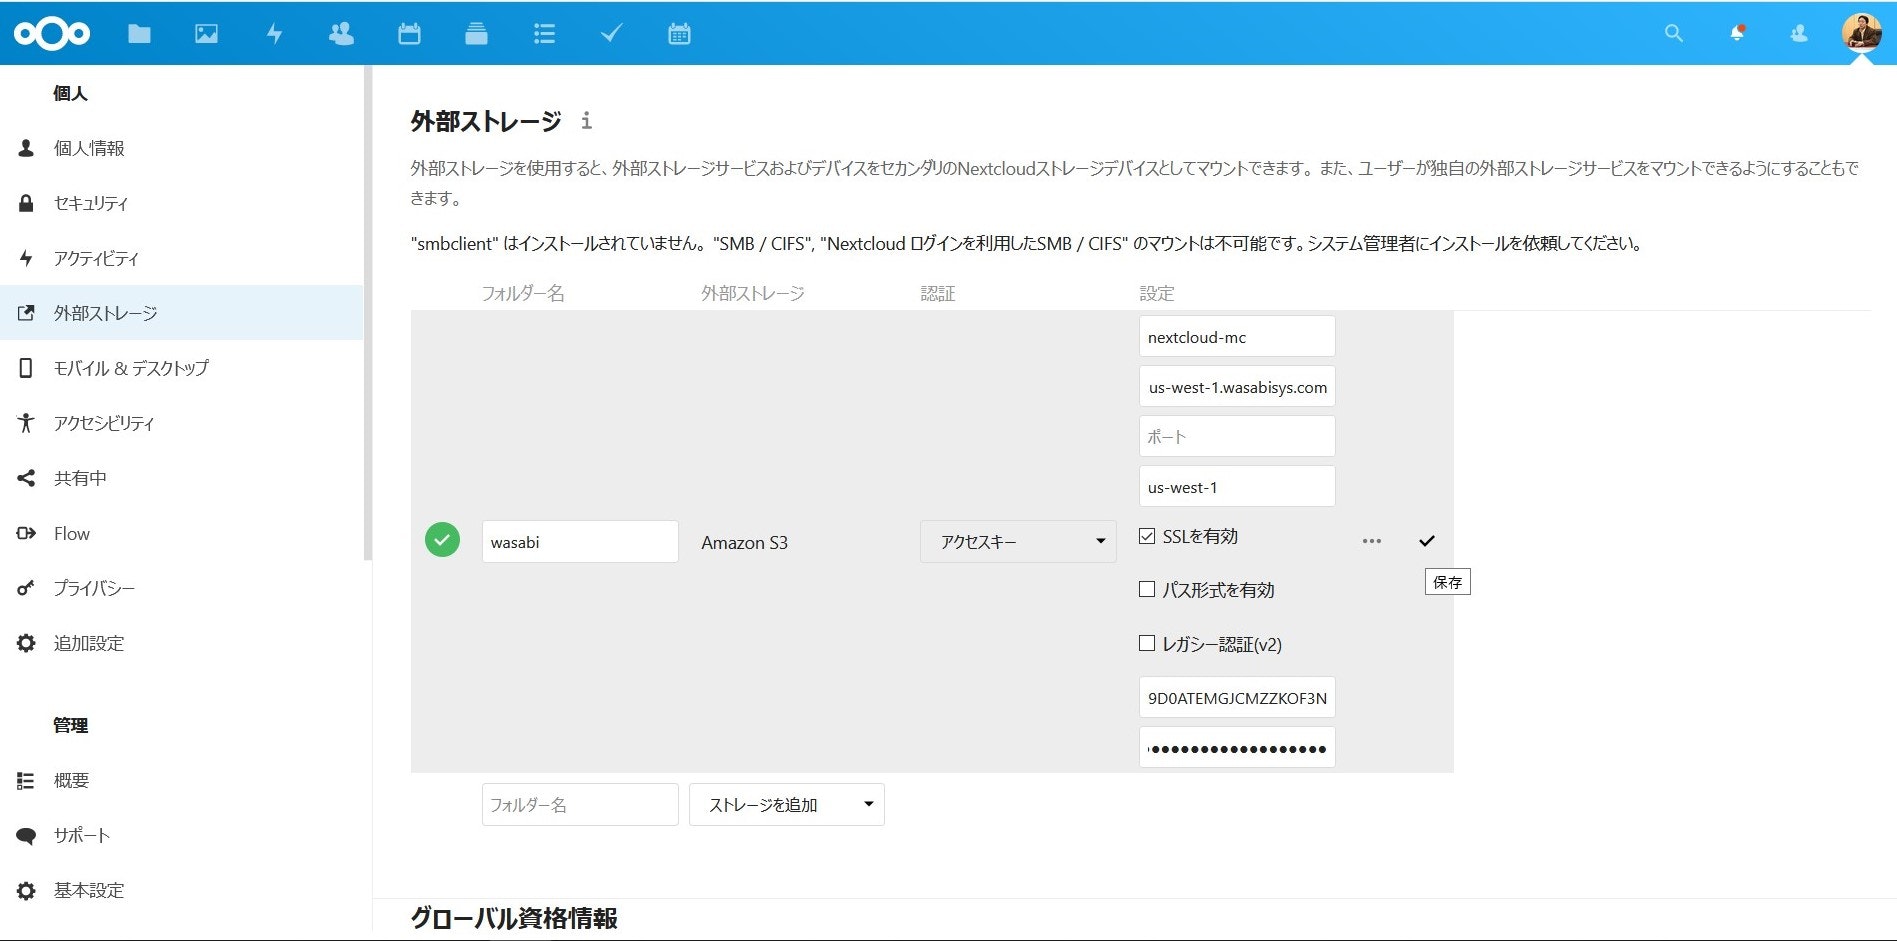
Task: Click the Nextcloud logo
Action: (x=52, y=34)
